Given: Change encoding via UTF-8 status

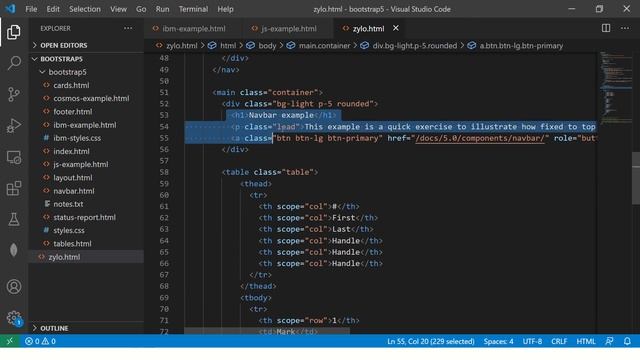Looking at the screenshot, I should [x=532, y=341].
